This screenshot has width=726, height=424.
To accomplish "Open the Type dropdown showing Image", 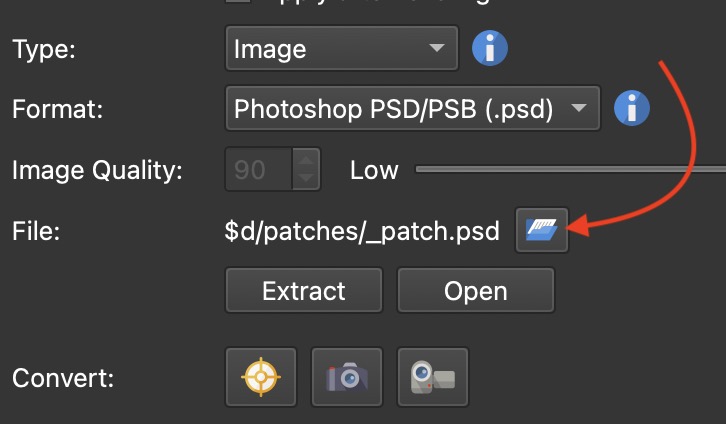I will click(x=341, y=48).
